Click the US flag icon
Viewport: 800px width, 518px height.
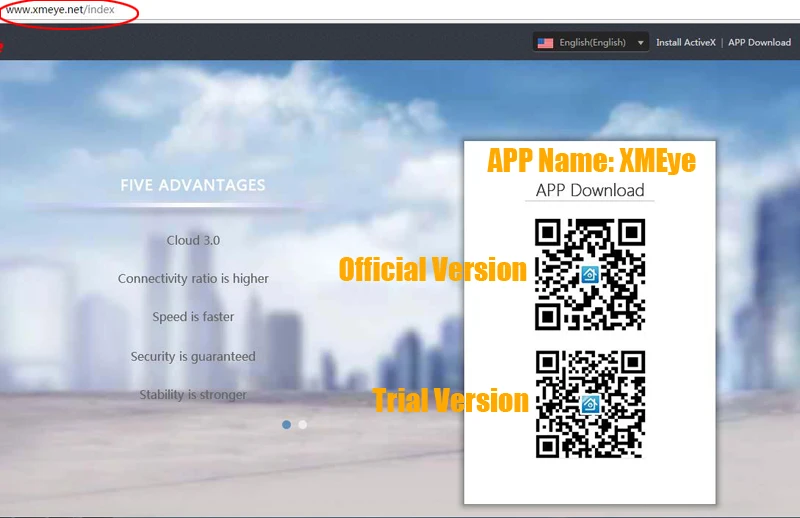point(545,43)
